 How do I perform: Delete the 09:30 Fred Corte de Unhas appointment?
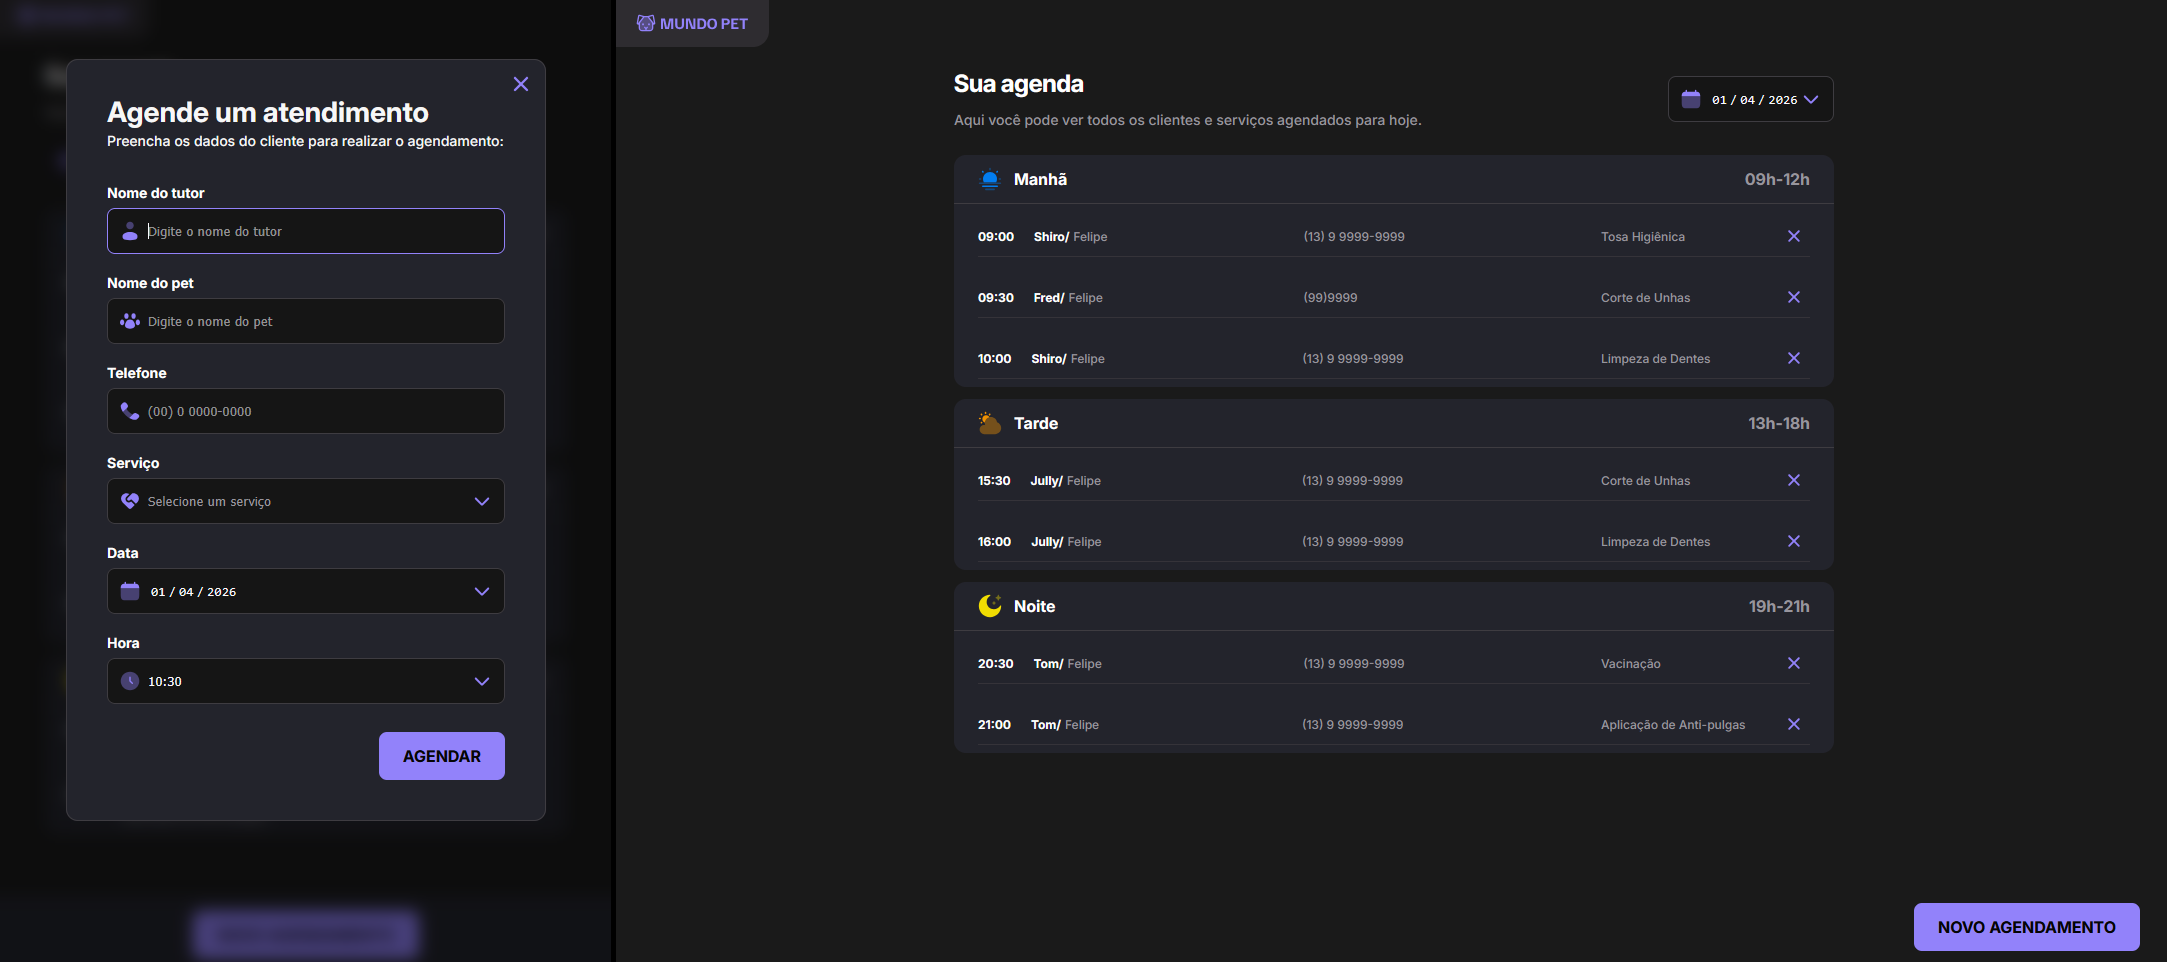tap(1793, 297)
